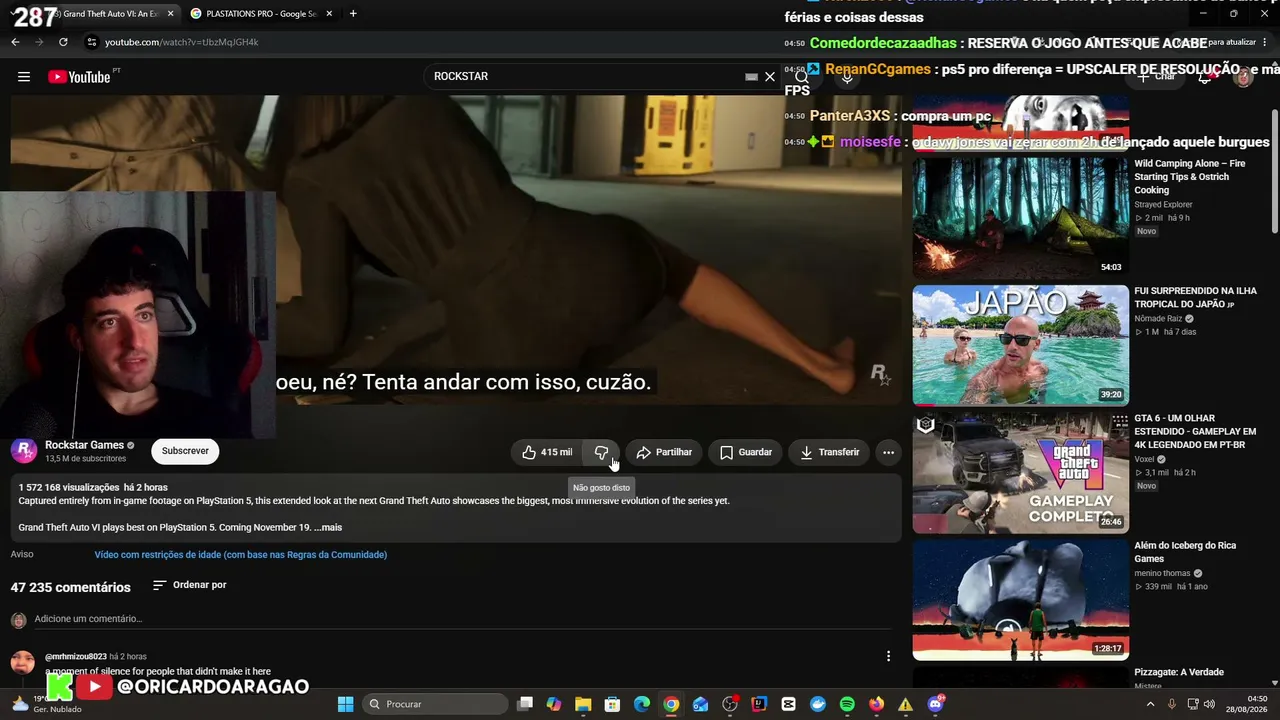This screenshot has width=1280, height=720.
Task: Open Microsoft Store from the taskbar
Action: click(x=612, y=704)
